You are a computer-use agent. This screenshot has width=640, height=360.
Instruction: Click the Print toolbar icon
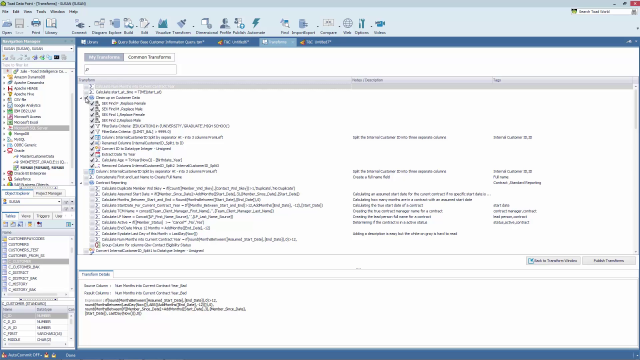[x=36, y=25]
